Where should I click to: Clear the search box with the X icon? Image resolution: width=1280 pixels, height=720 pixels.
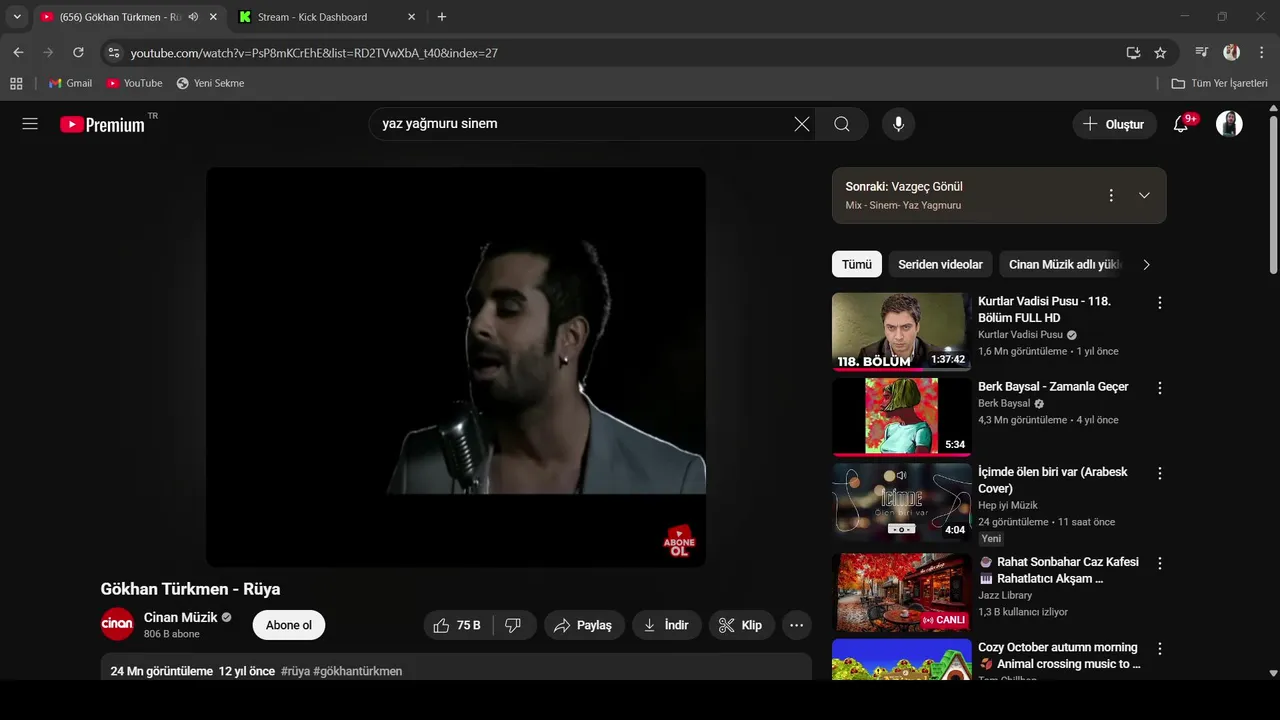[x=802, y=124]
